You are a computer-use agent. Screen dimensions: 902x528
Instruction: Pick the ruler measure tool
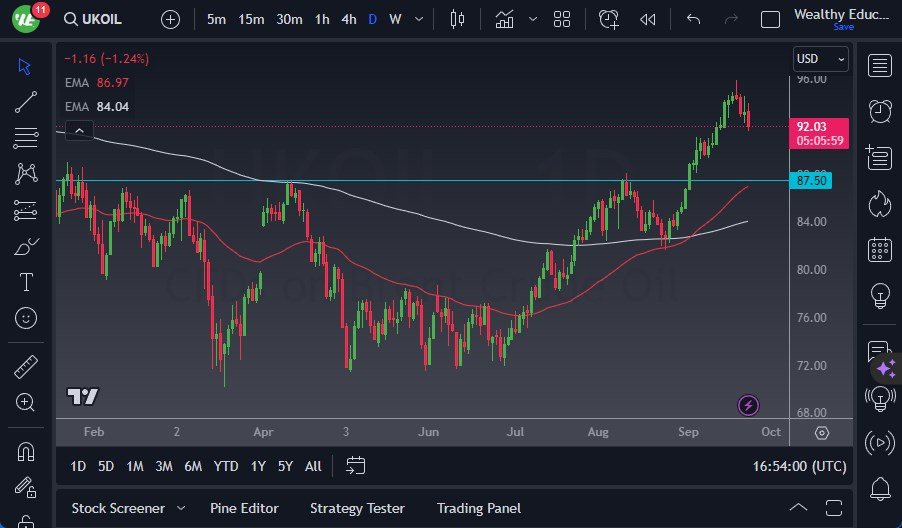[26, 367]
